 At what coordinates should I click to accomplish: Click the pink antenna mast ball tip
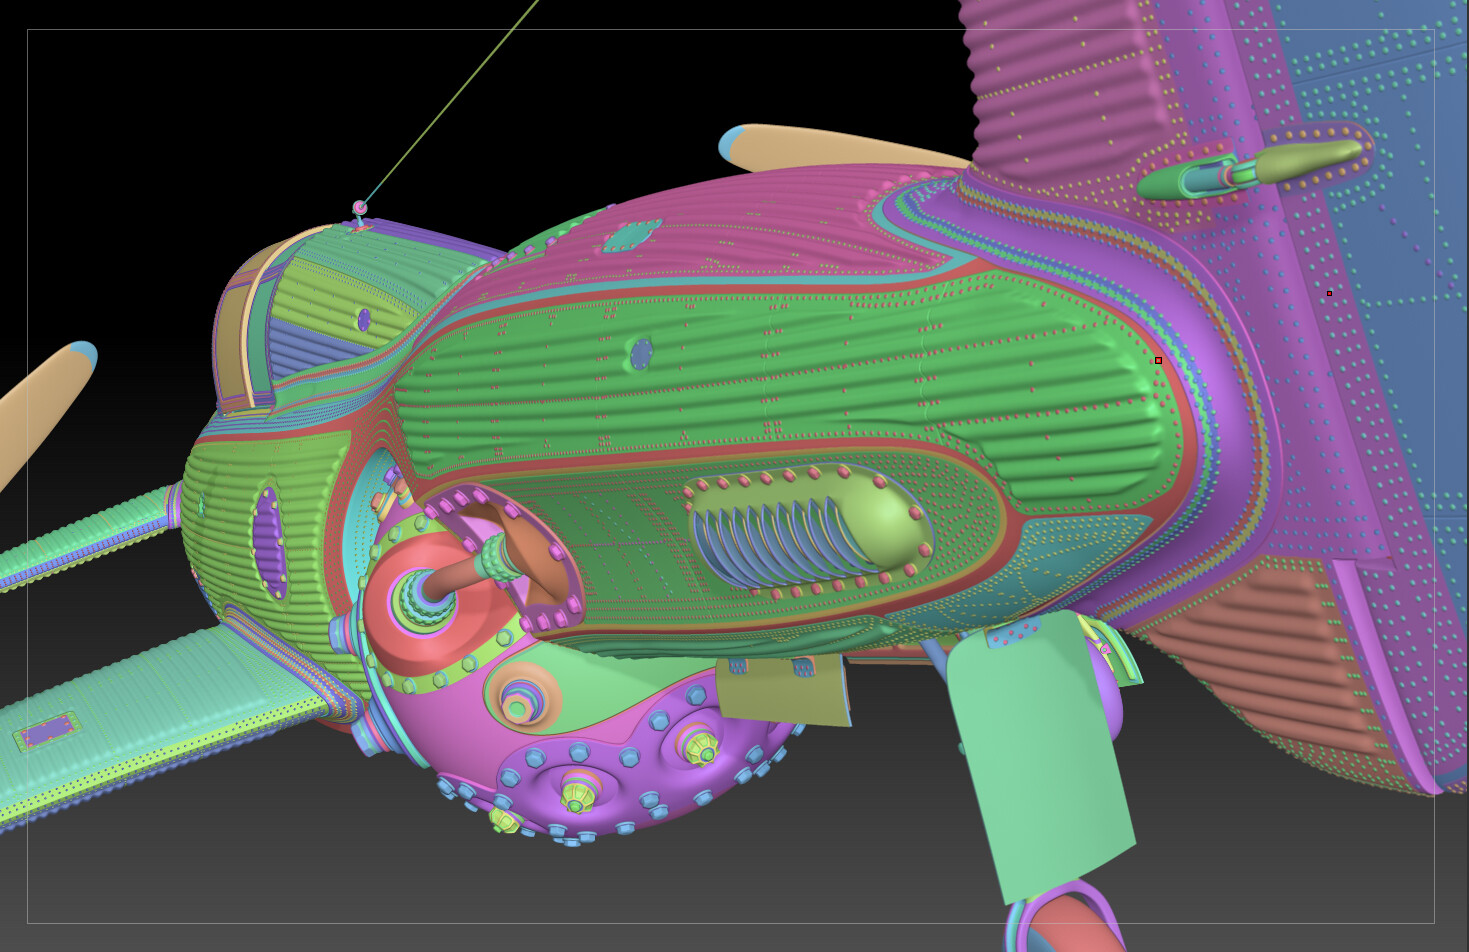[360, 207]
